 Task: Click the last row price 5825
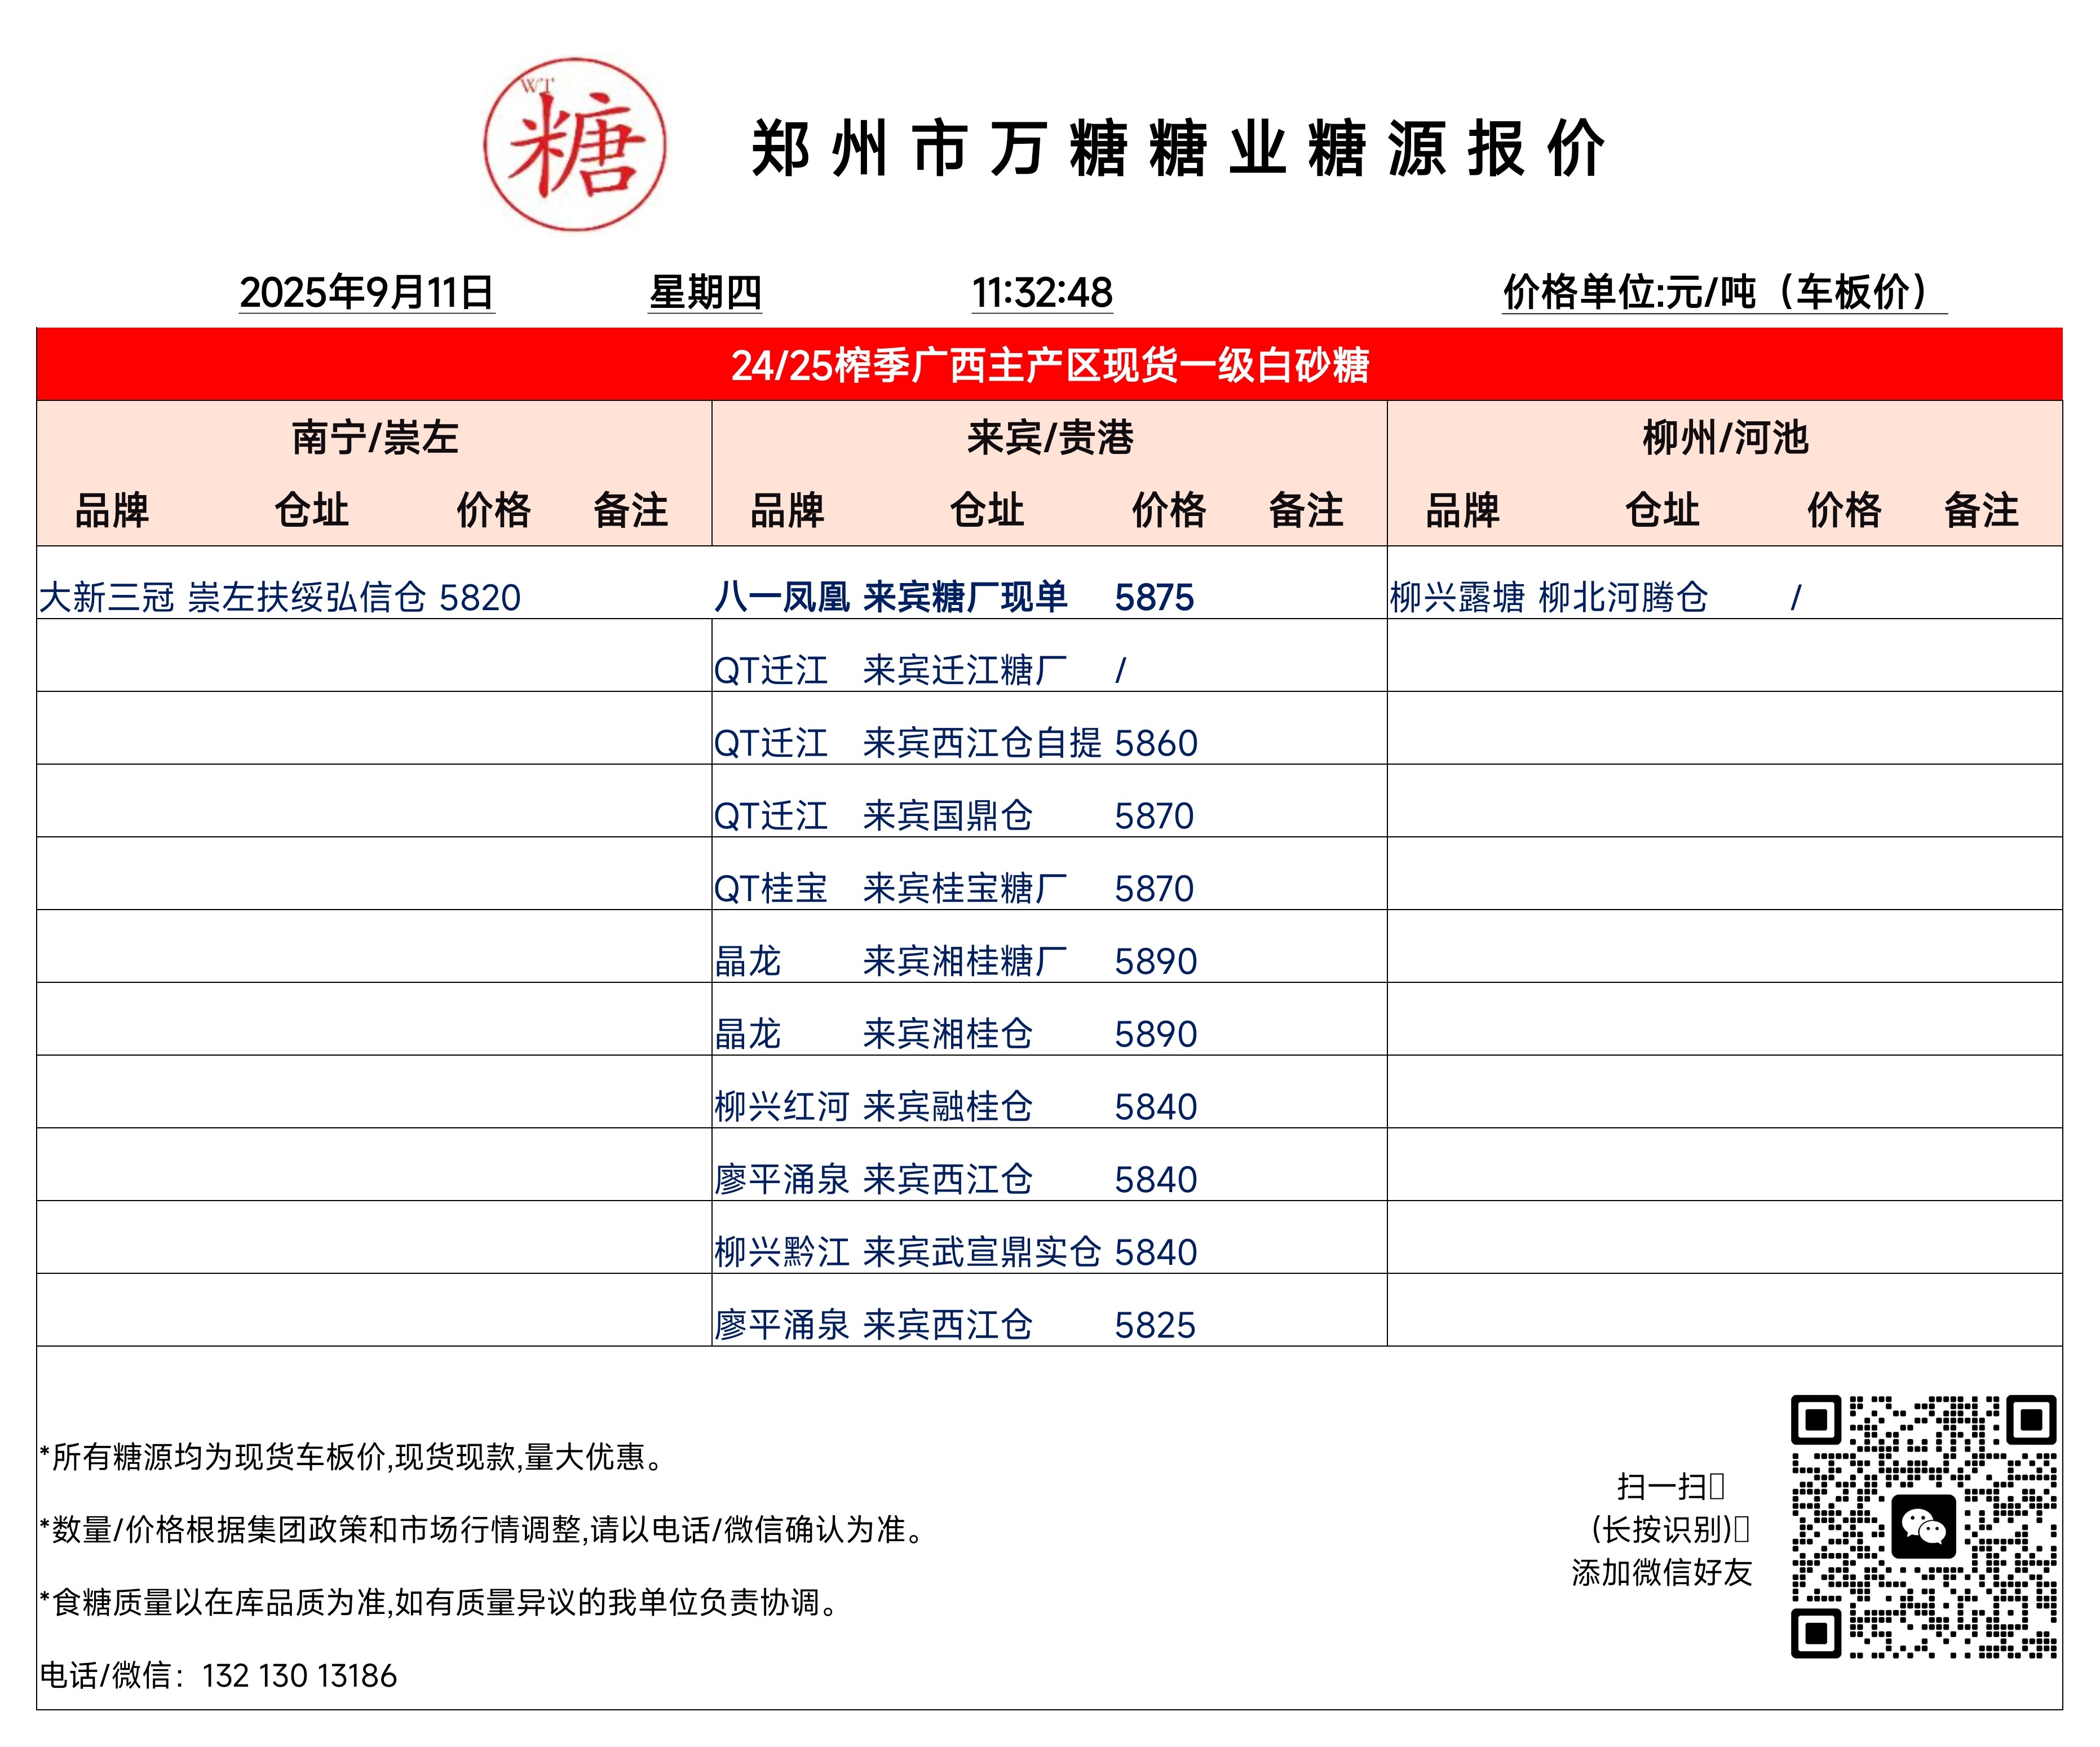[x=1155, y=1326]
